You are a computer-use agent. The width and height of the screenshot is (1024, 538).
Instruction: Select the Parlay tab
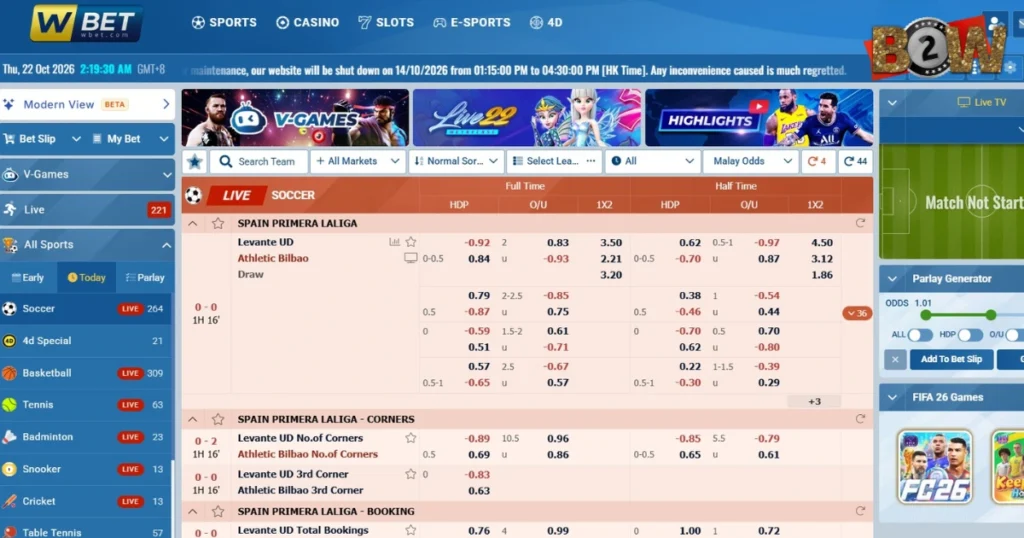point(145,277)
